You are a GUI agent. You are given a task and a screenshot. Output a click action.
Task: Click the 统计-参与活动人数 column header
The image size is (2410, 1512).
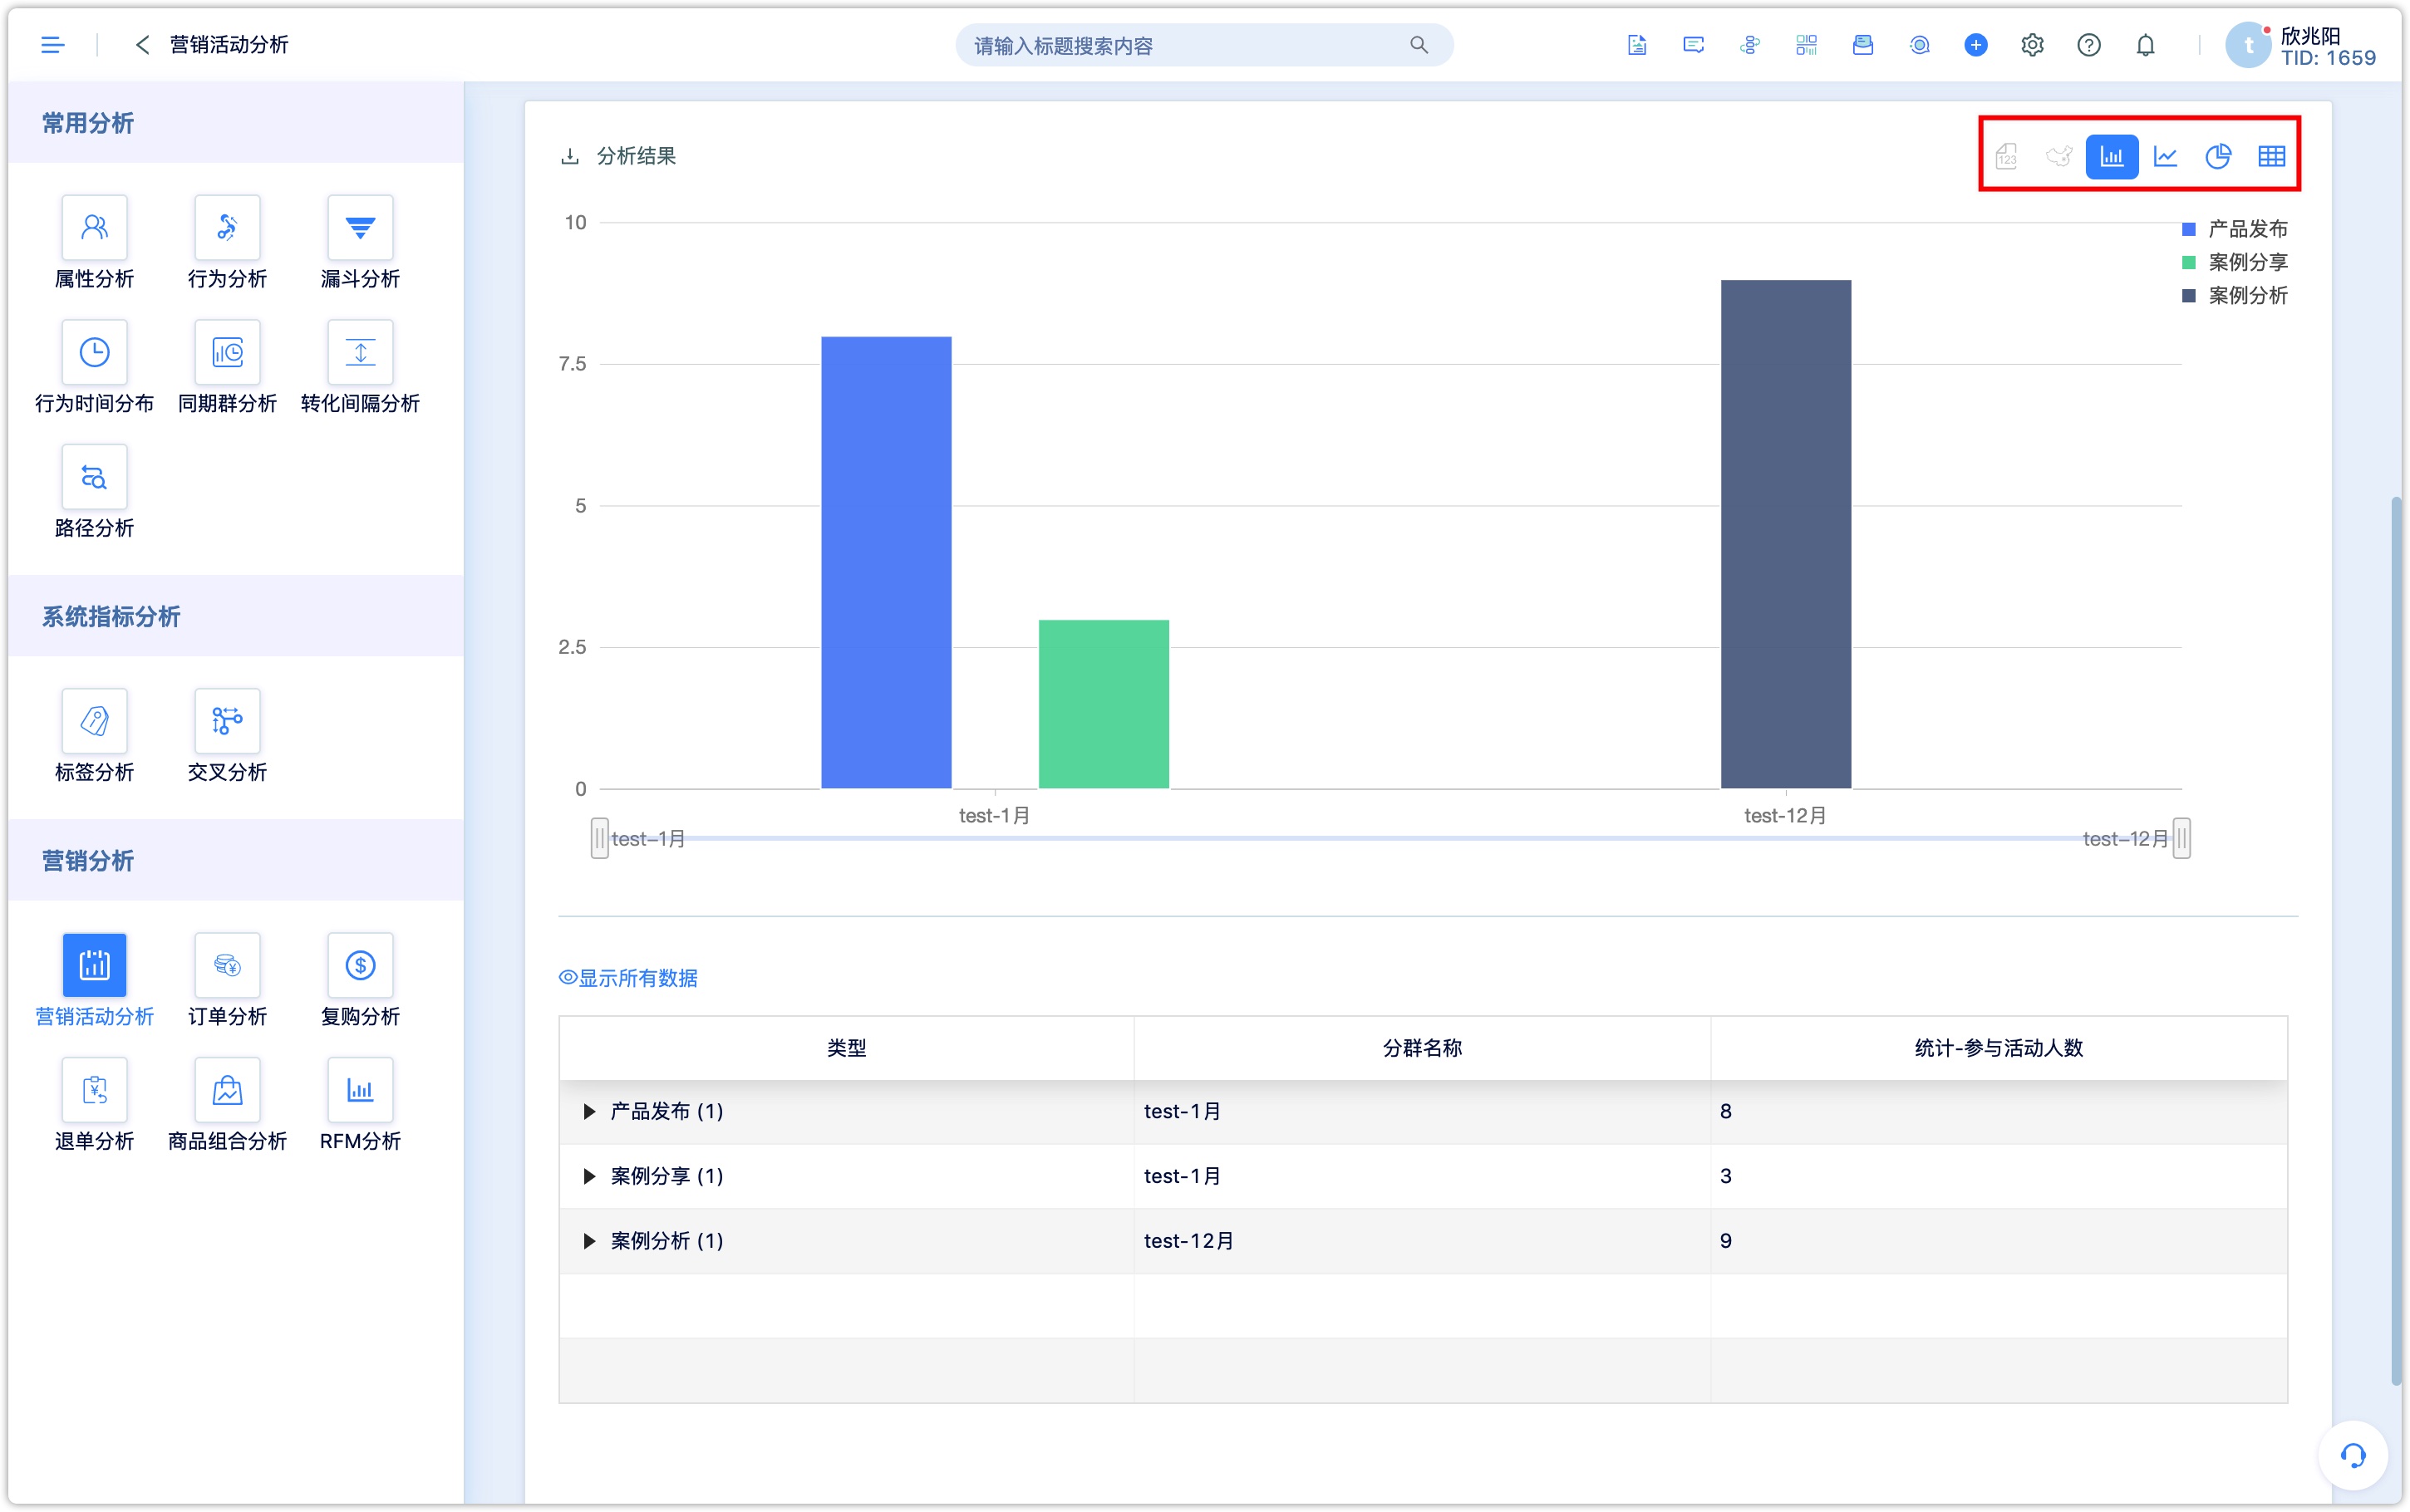click(1998, 1048)
